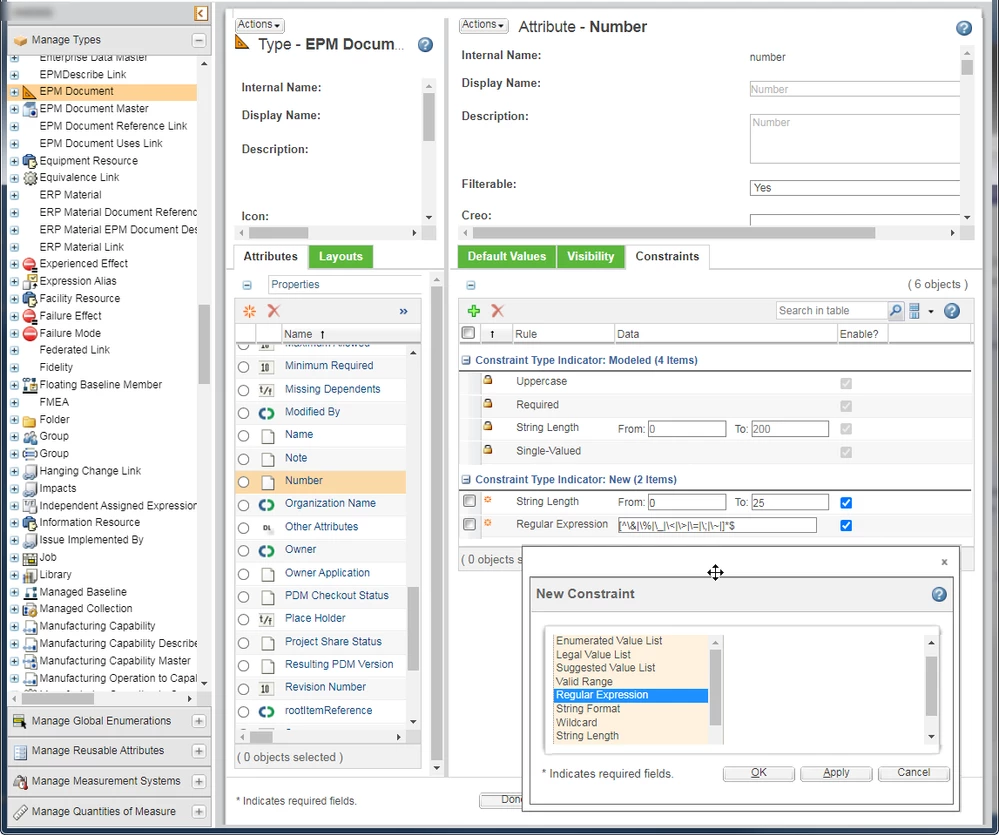
Task: Click the Regular Expression pattern field
Action: [x=717, y=525]
